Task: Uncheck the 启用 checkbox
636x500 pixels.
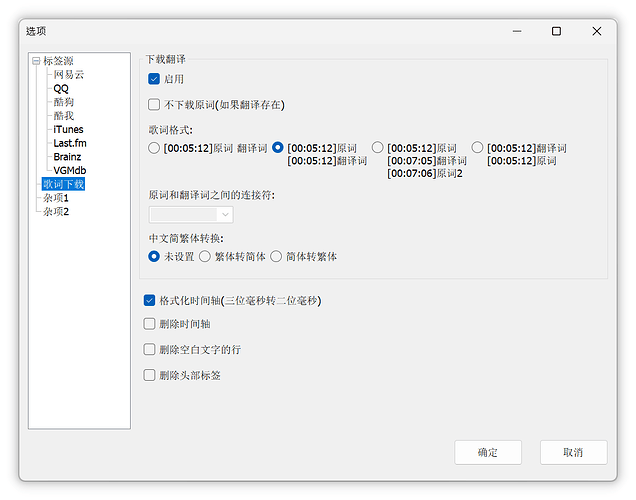Action: [154, 79]
